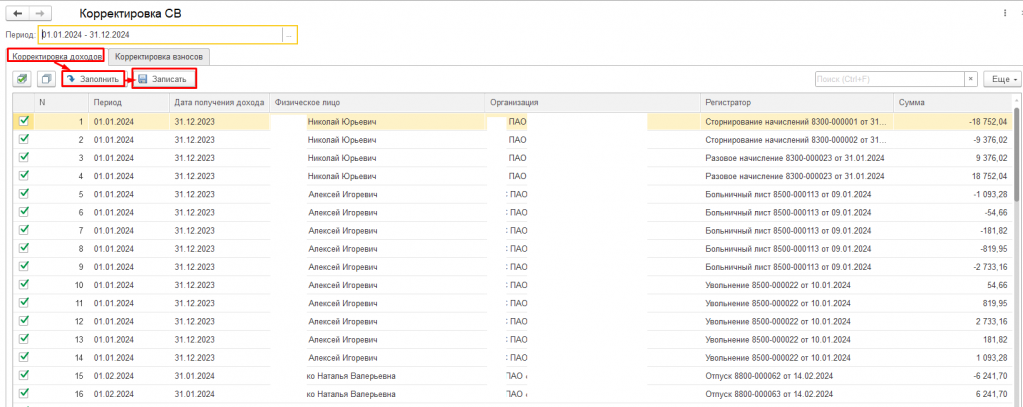Toggle the checkbox in row 5
This screenshot has width=1023, height=407.
click(x=24, y=194)
